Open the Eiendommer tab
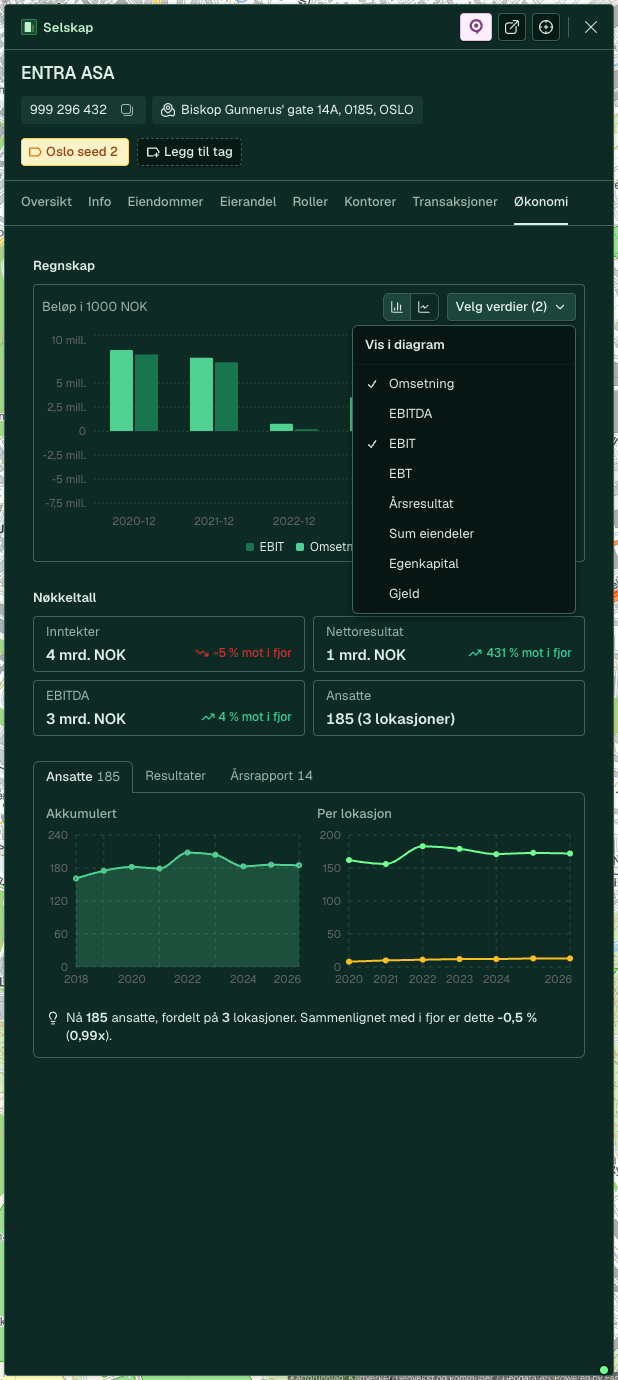Screen dimensions: 618x1380 point(165,202)
